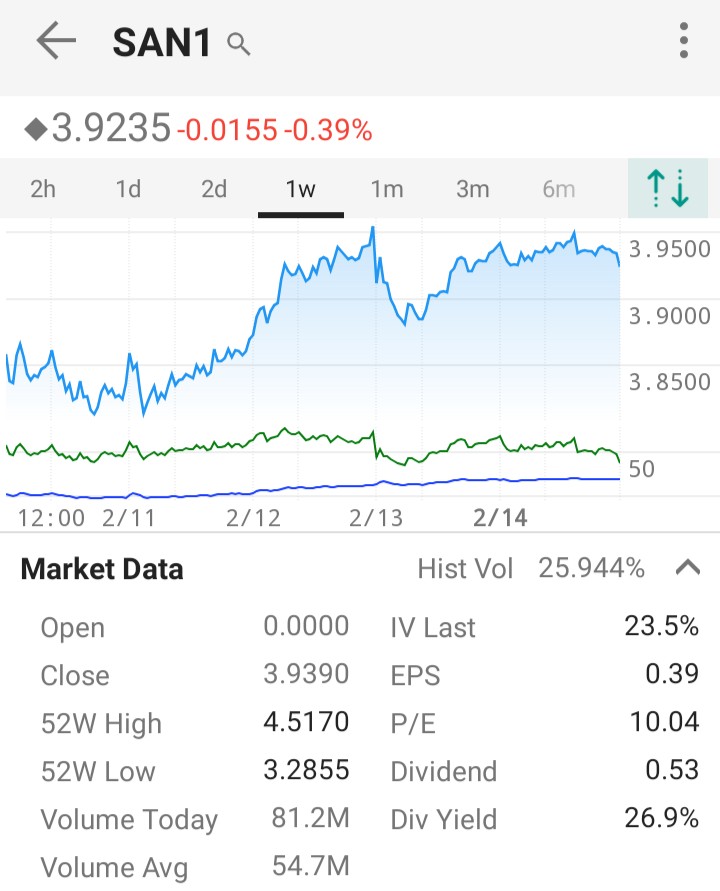Switch to 3m timeframe
The height and width of the screenshot is (891, 720).
click(x=472, y=189)
